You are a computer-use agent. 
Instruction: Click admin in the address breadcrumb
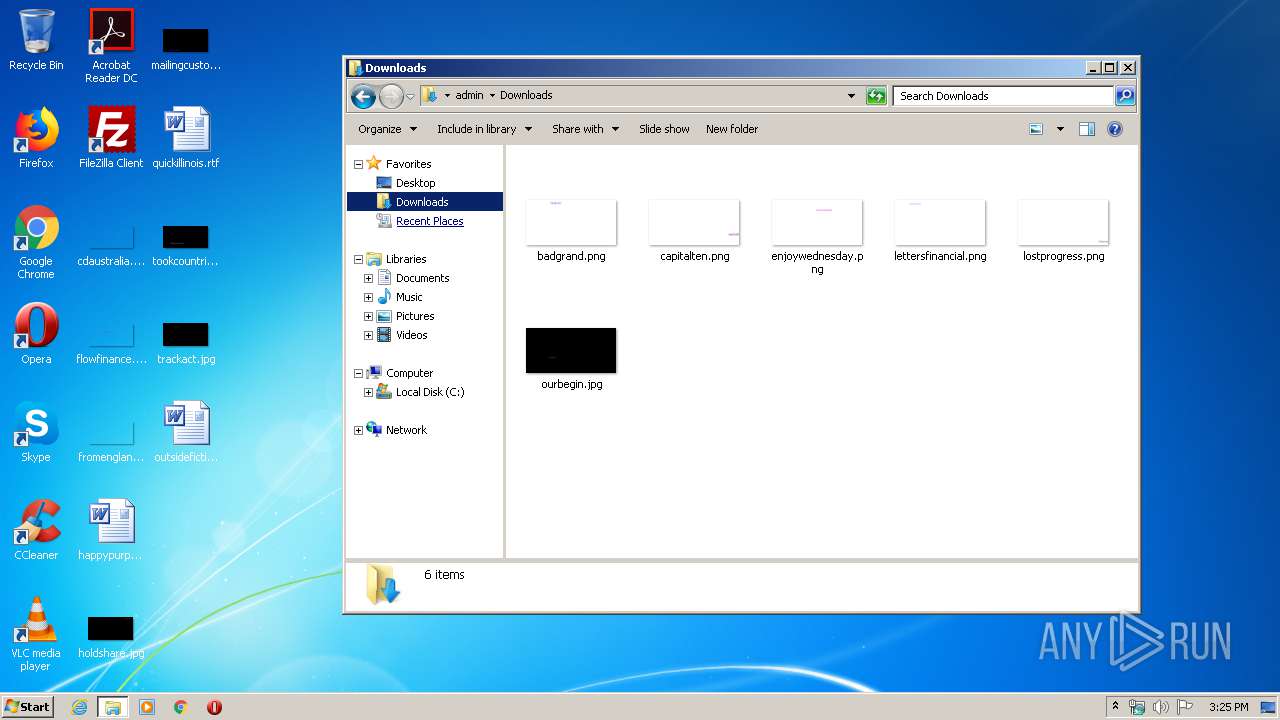pyautogui.click(x=469, y=96)
